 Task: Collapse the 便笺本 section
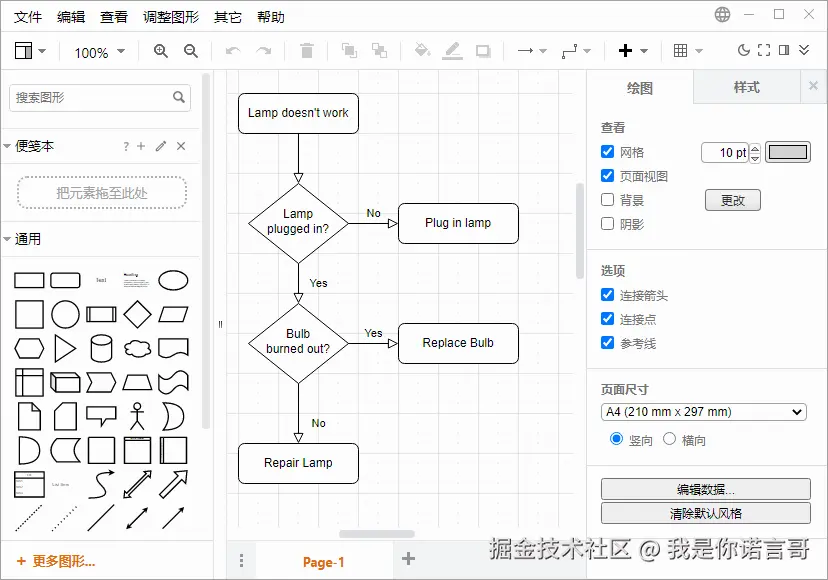(7, 146)
